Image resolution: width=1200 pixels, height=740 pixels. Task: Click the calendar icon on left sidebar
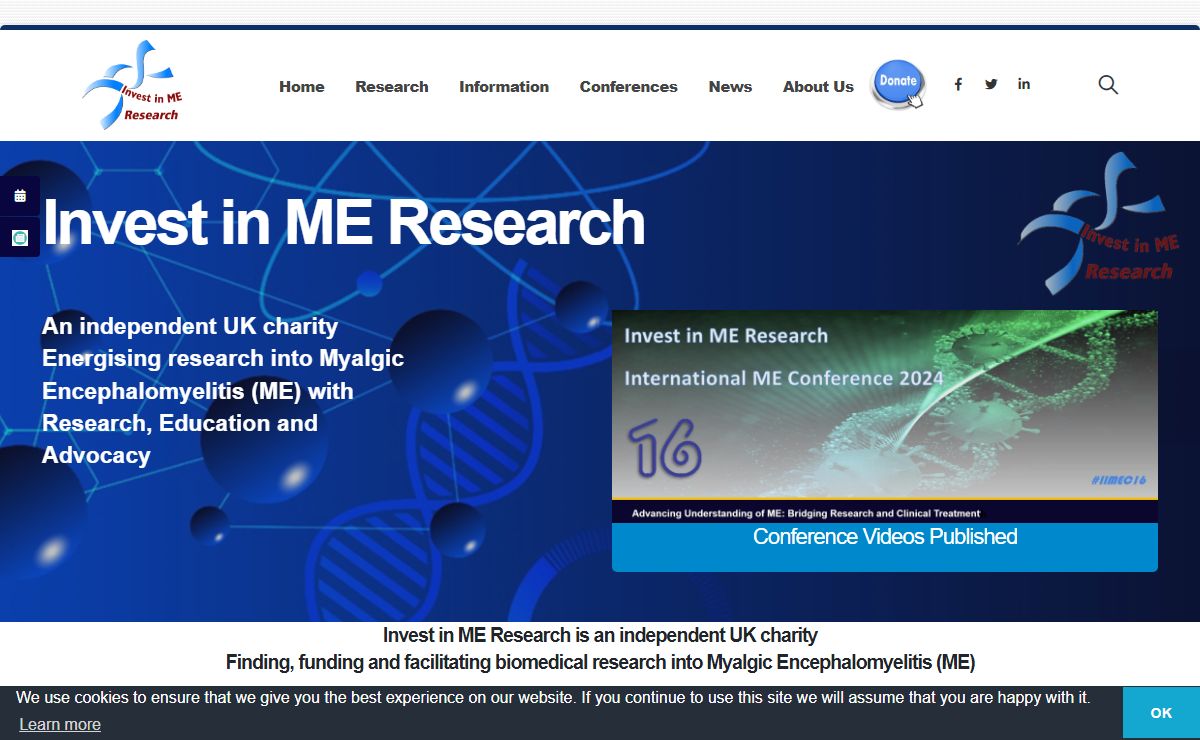pos(20,196)
